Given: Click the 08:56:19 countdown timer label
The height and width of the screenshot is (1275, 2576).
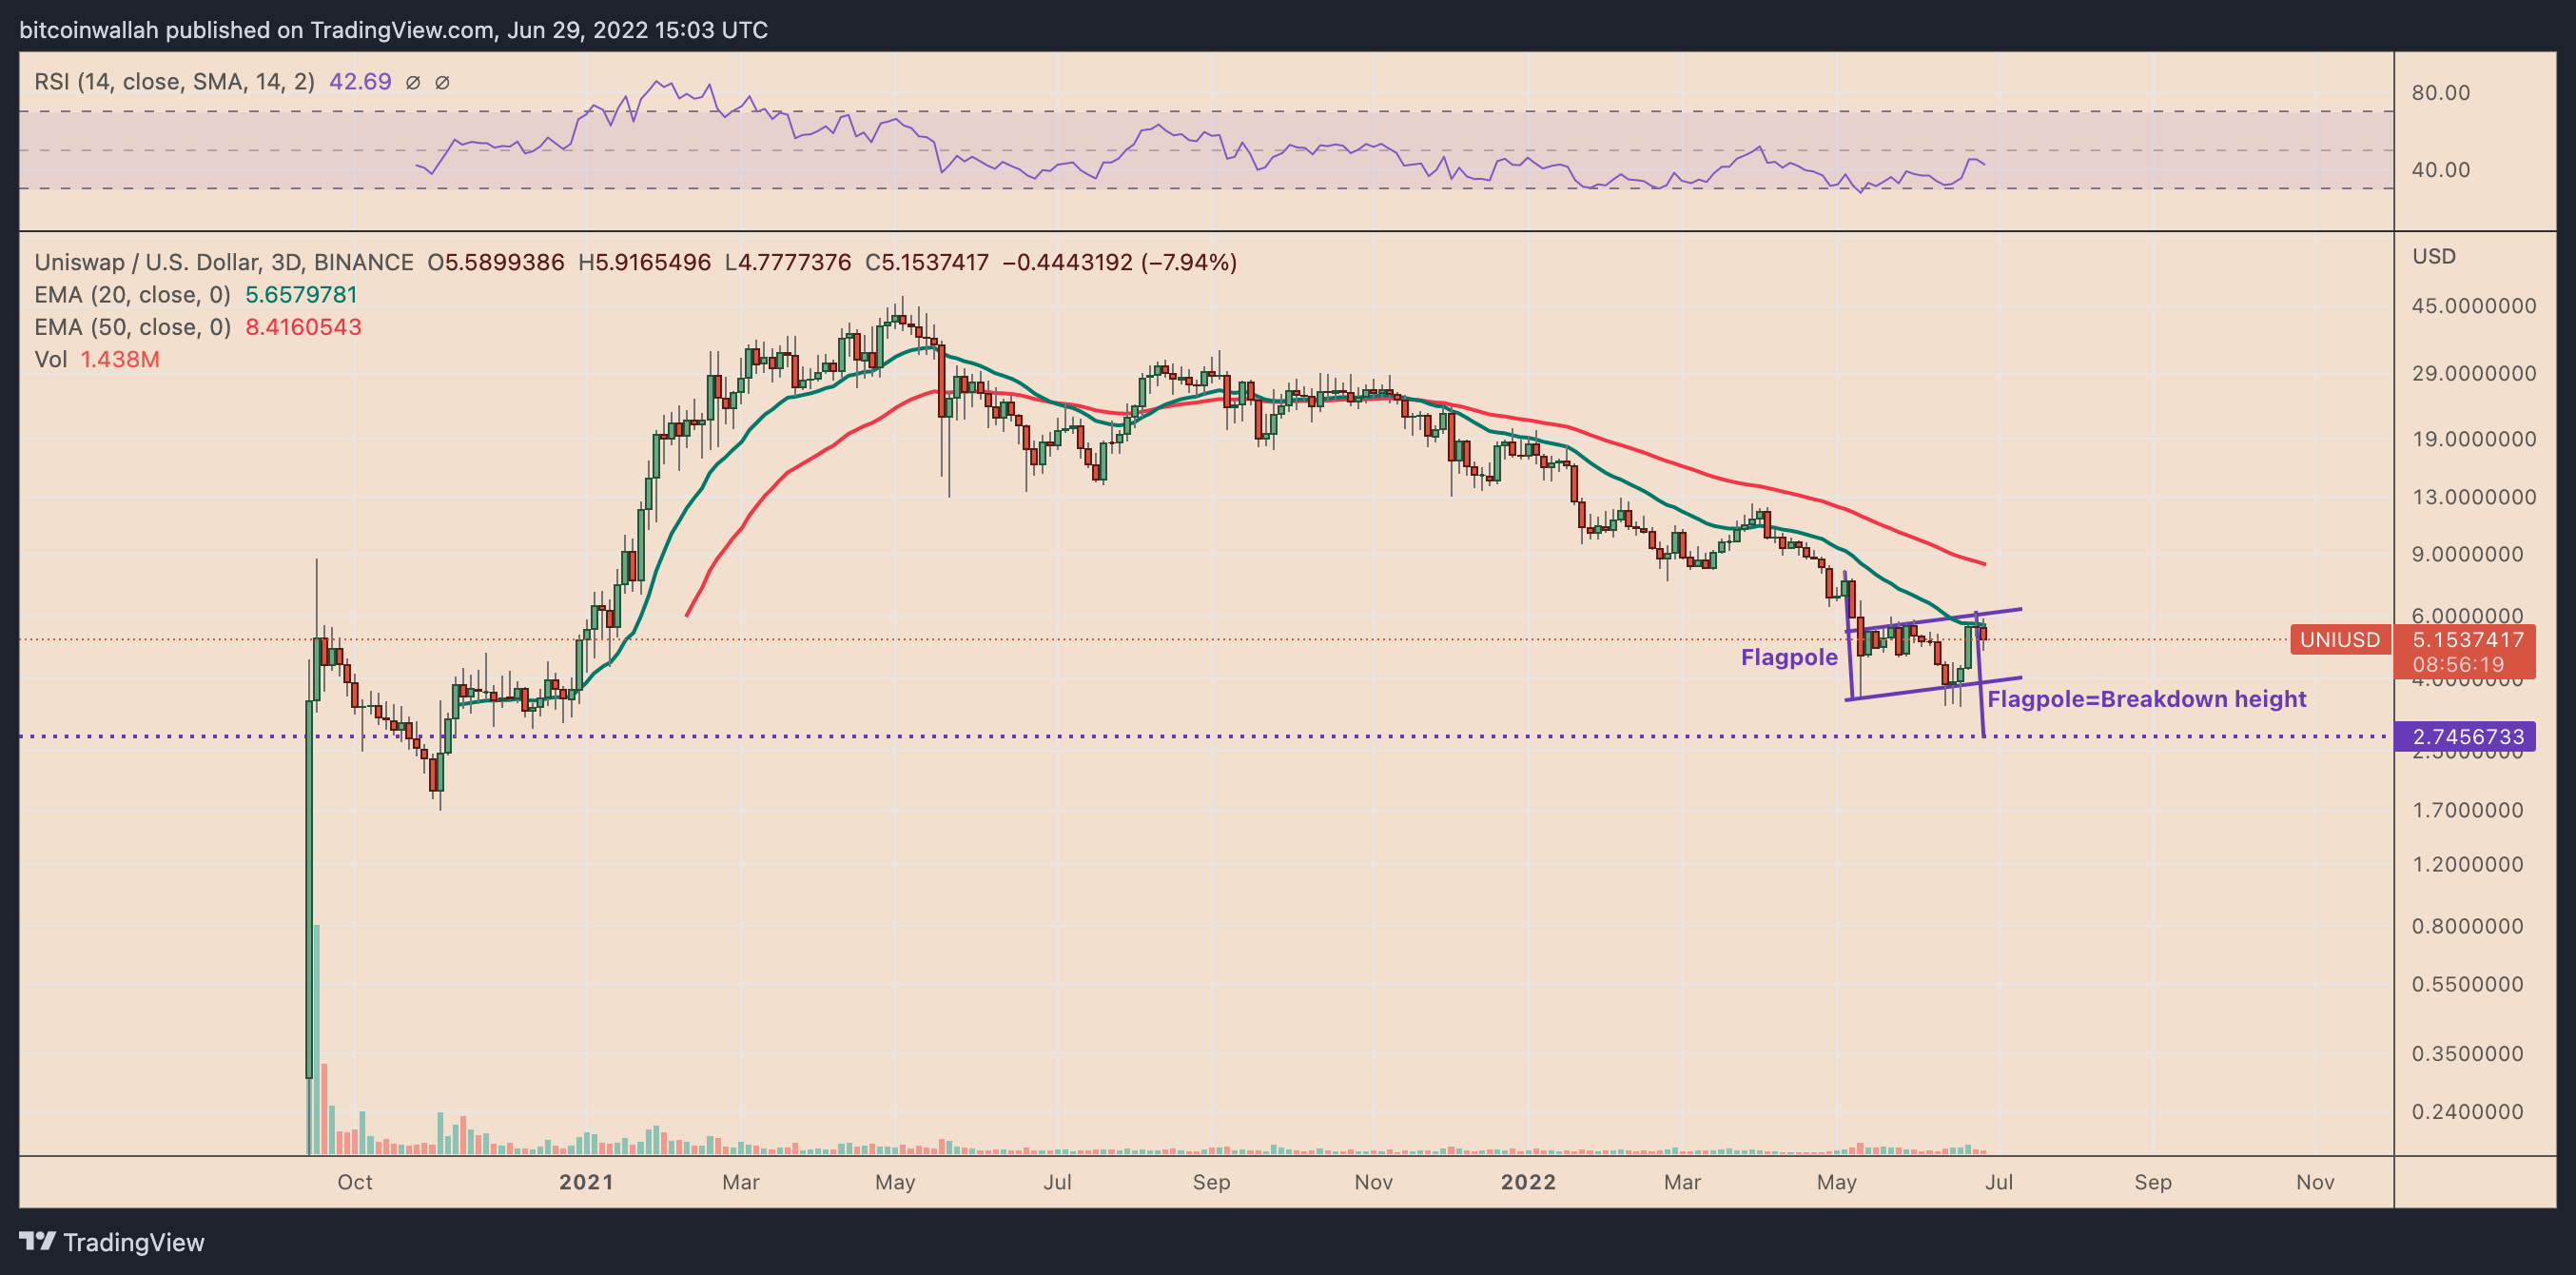Looking at the screenshot, I should point(2457,664).
